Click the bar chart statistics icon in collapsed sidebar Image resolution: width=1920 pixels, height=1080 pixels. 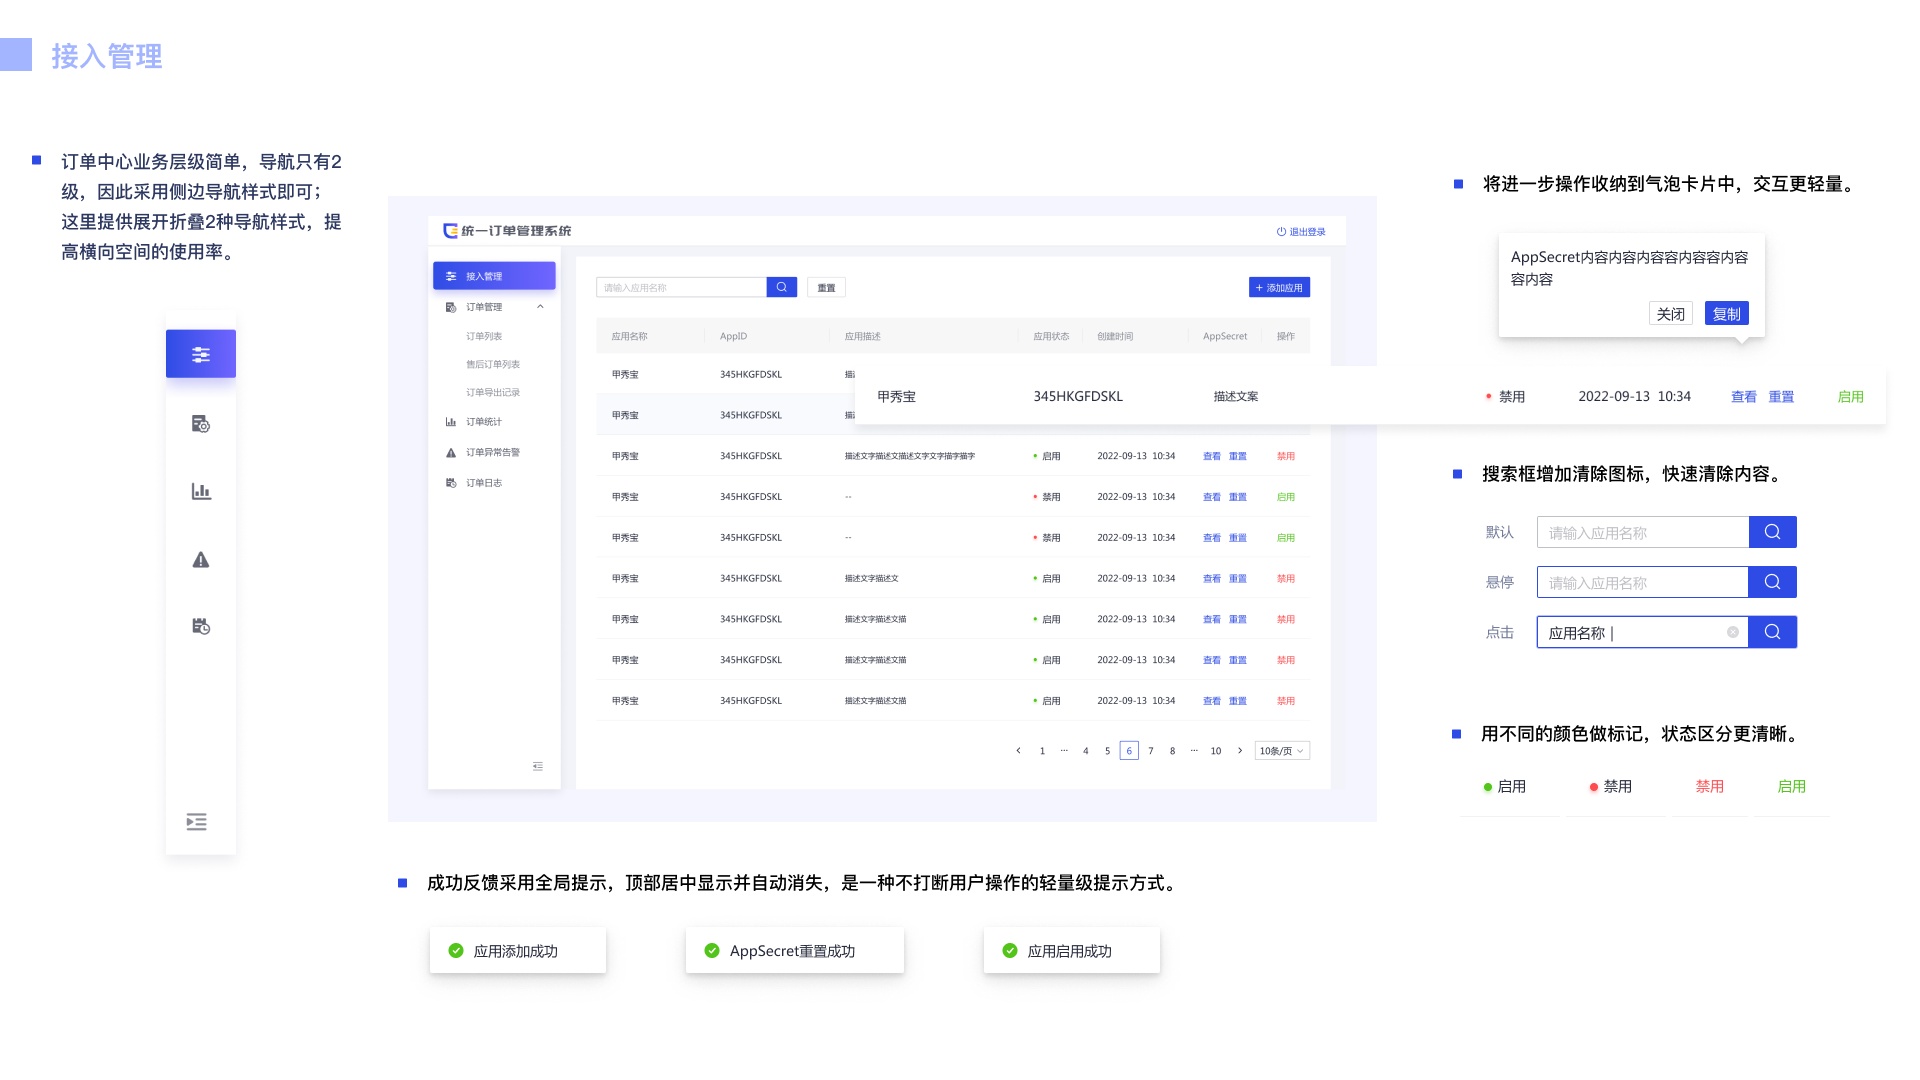pos(201,491)
